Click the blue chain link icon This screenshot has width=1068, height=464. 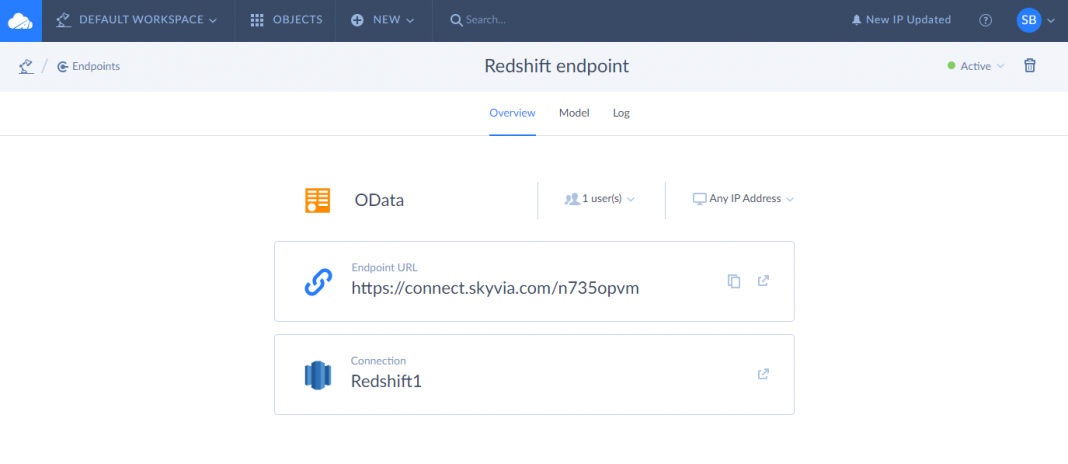pos(317,283)
